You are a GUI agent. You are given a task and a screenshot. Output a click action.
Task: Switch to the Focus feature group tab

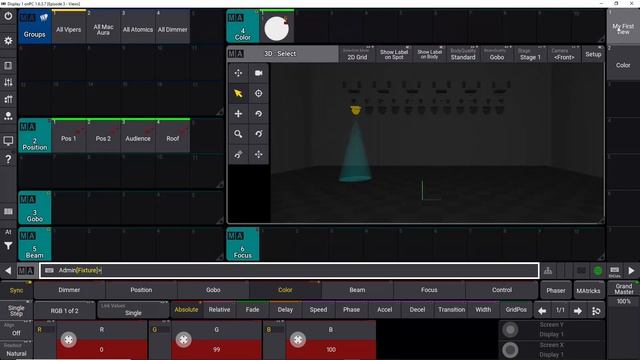[429, 290]
